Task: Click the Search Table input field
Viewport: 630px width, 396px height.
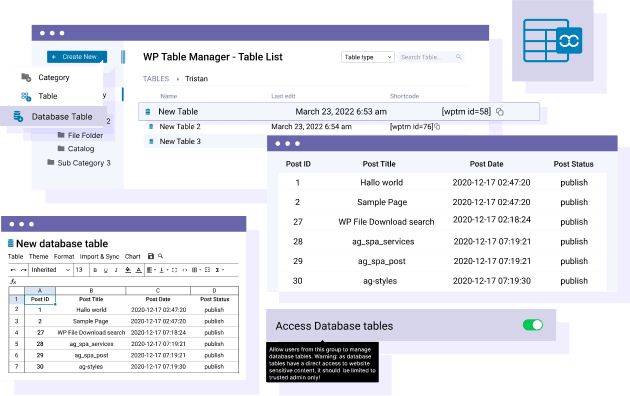Action: point(430,57)
